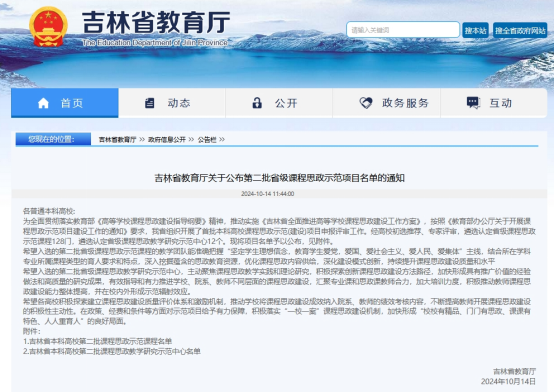Open attachment 1 示范课程名单 link
554x392 pixels.
pyautogui.click(x=98, y=341)
